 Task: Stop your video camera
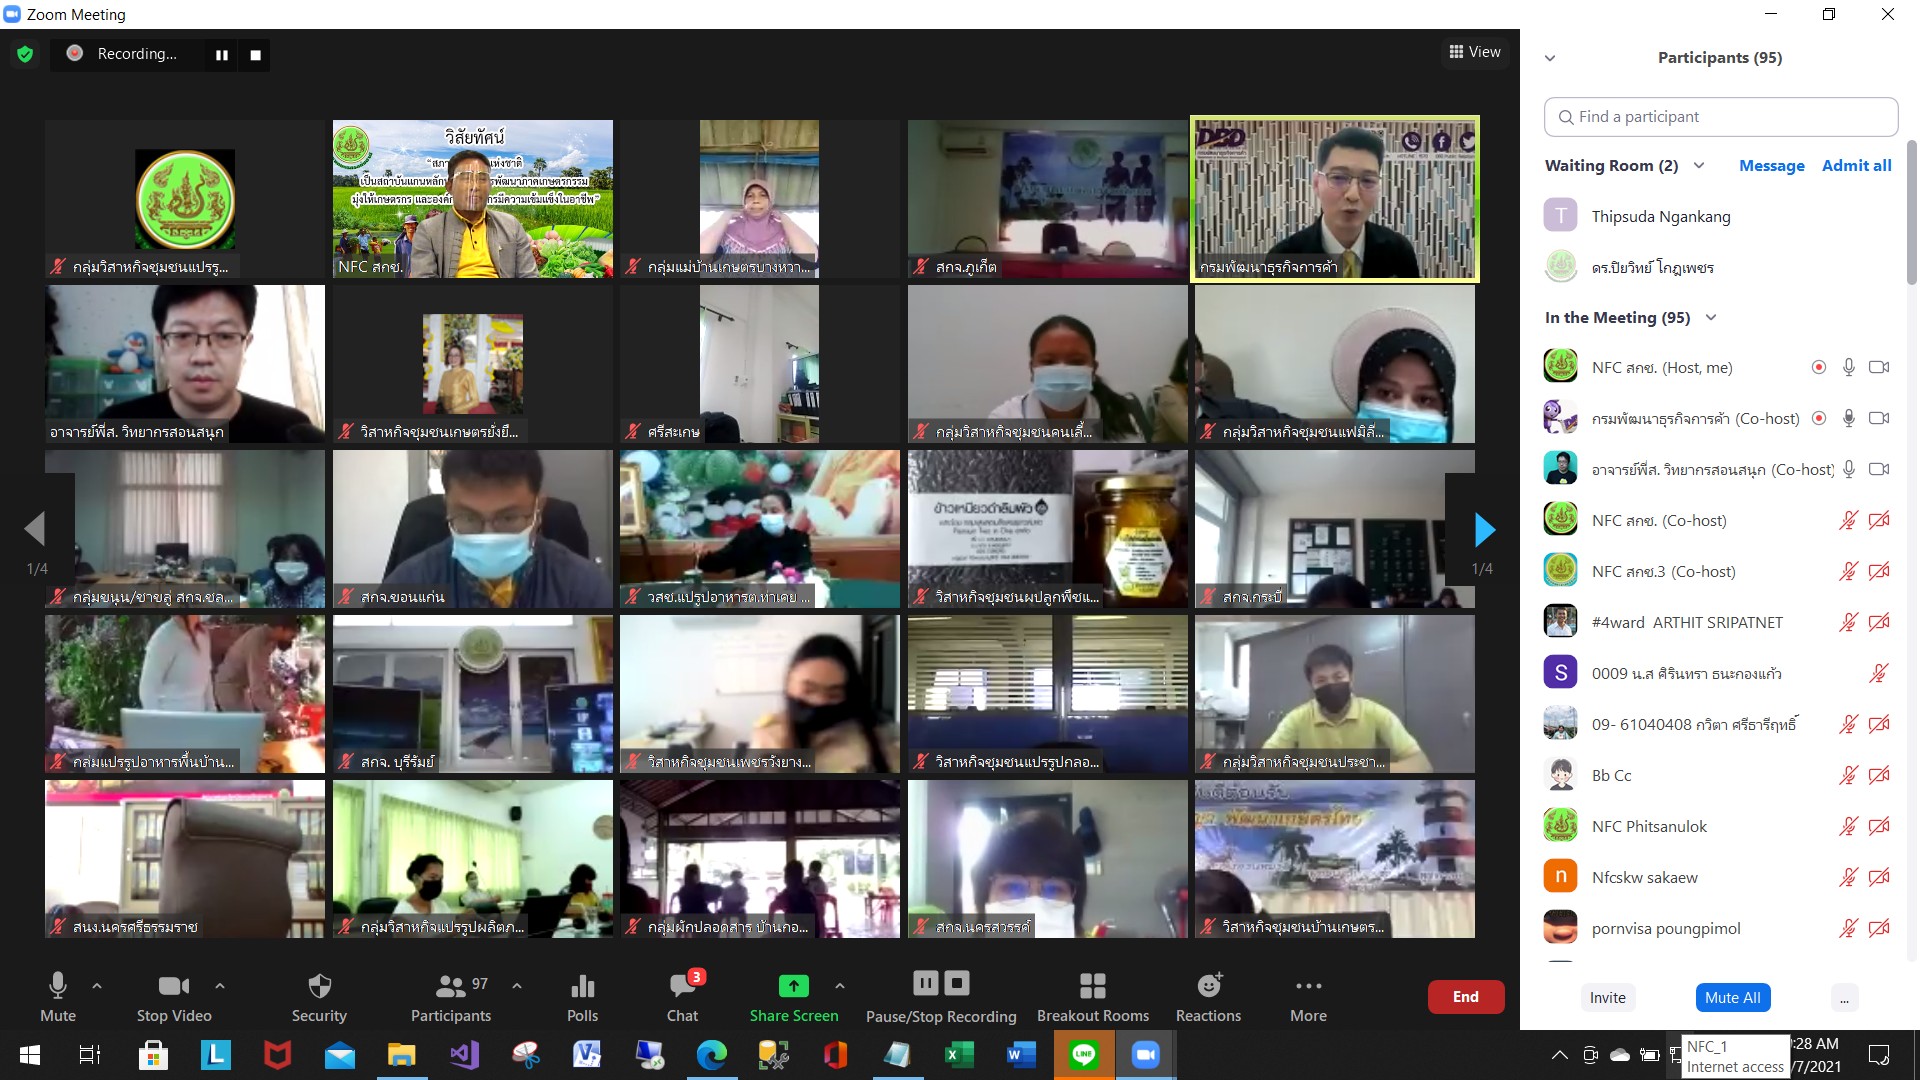coord(174,997)
